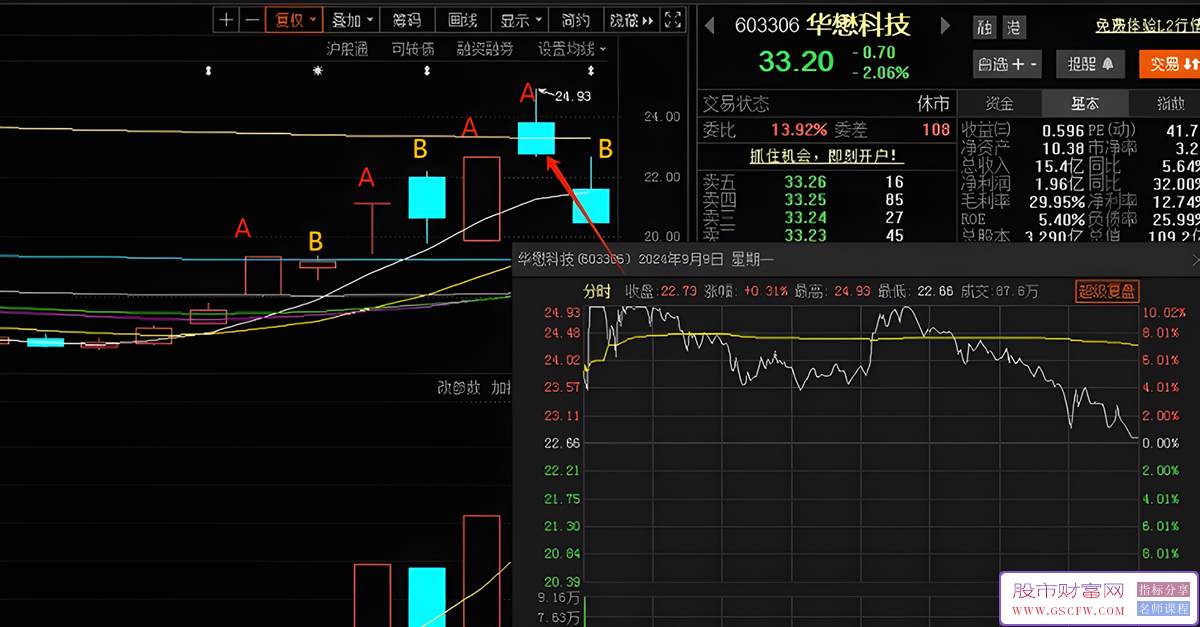Click the 卖五 price 33.26

(x=805, y=182)
